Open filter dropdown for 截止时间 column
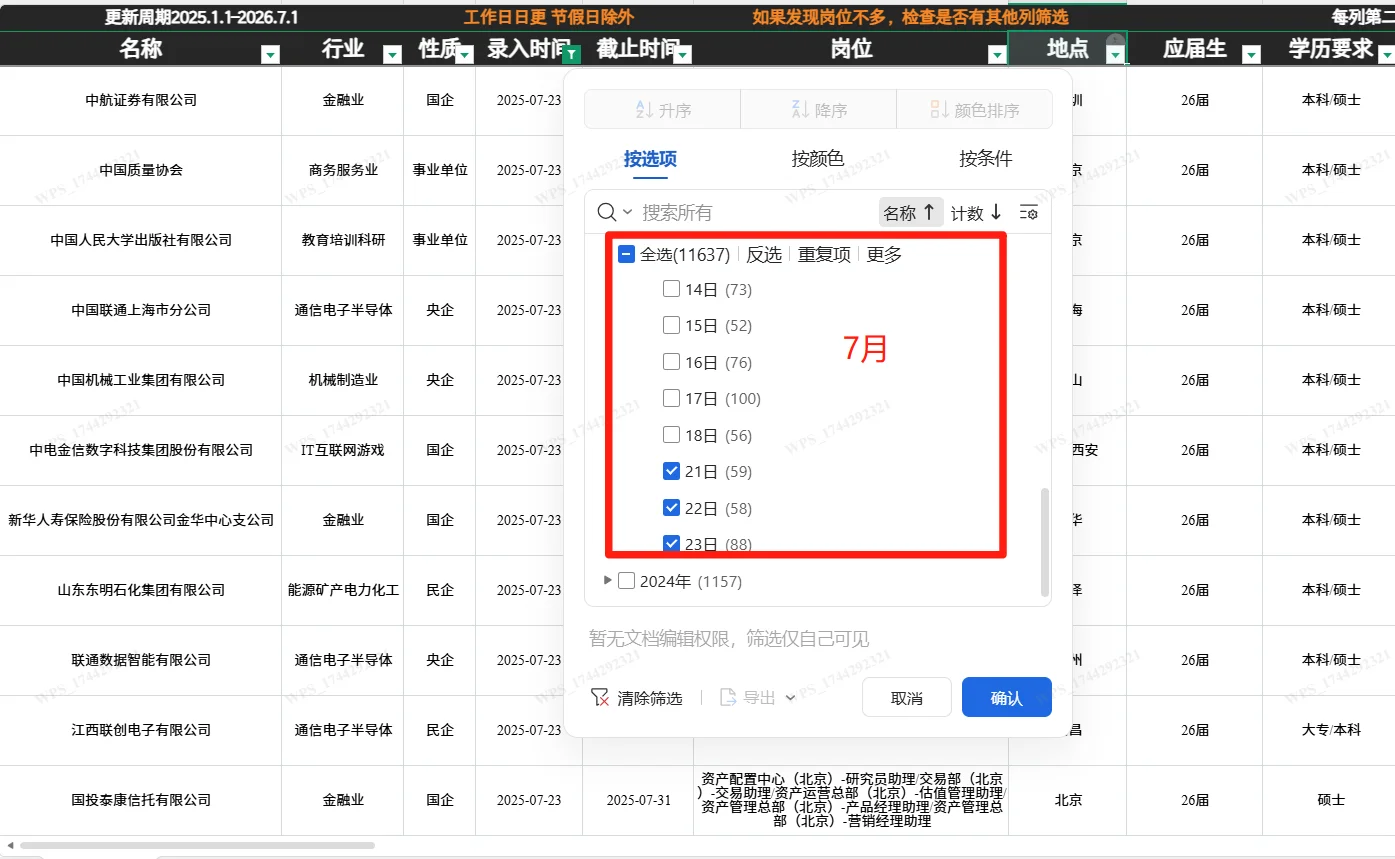Viewport: 1395px width, 859px height. (x=682, y=55)
